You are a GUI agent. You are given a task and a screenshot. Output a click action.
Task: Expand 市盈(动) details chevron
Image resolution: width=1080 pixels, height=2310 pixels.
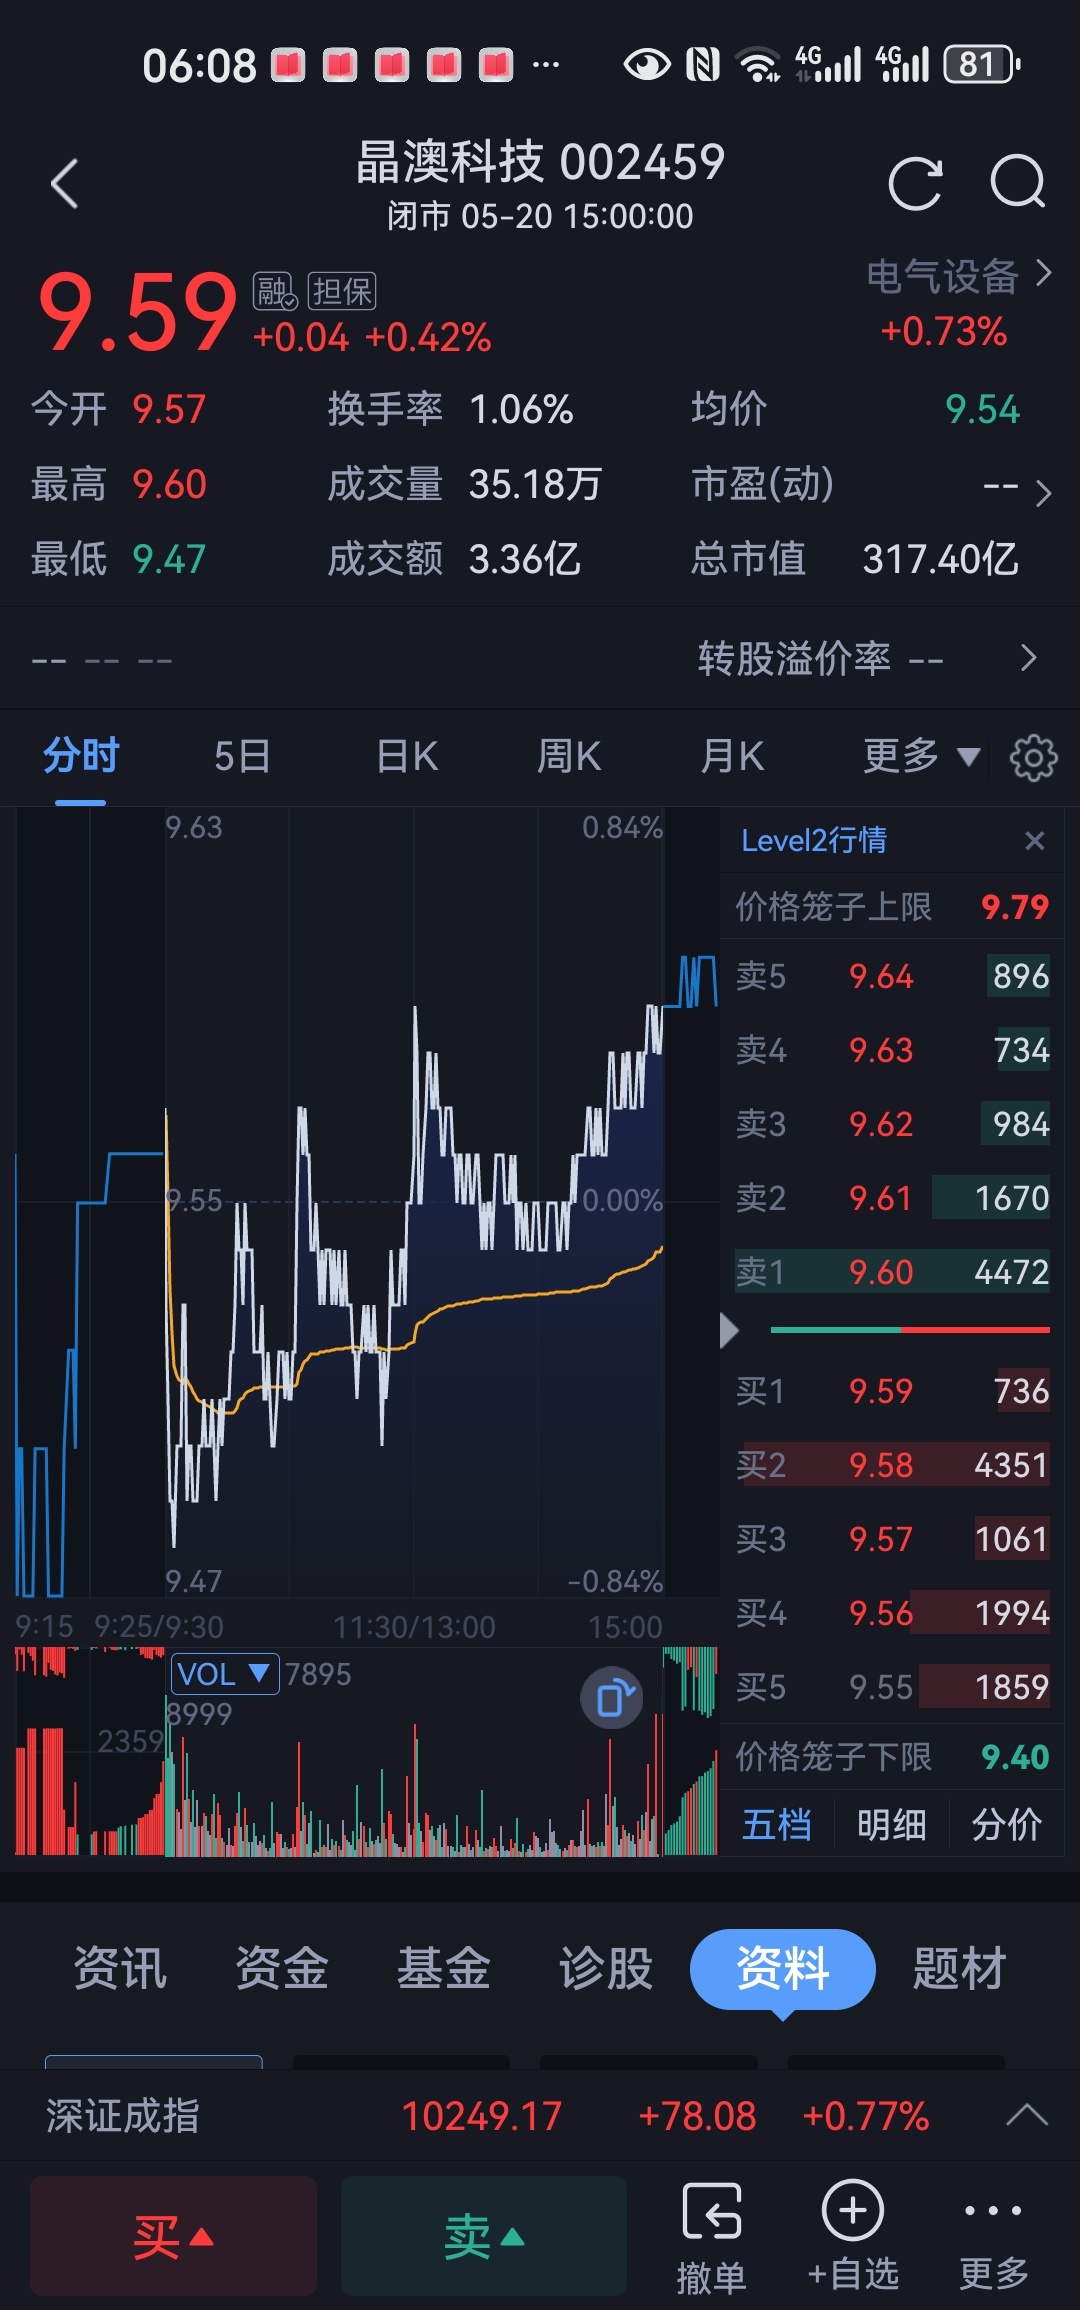point(1043,493)
